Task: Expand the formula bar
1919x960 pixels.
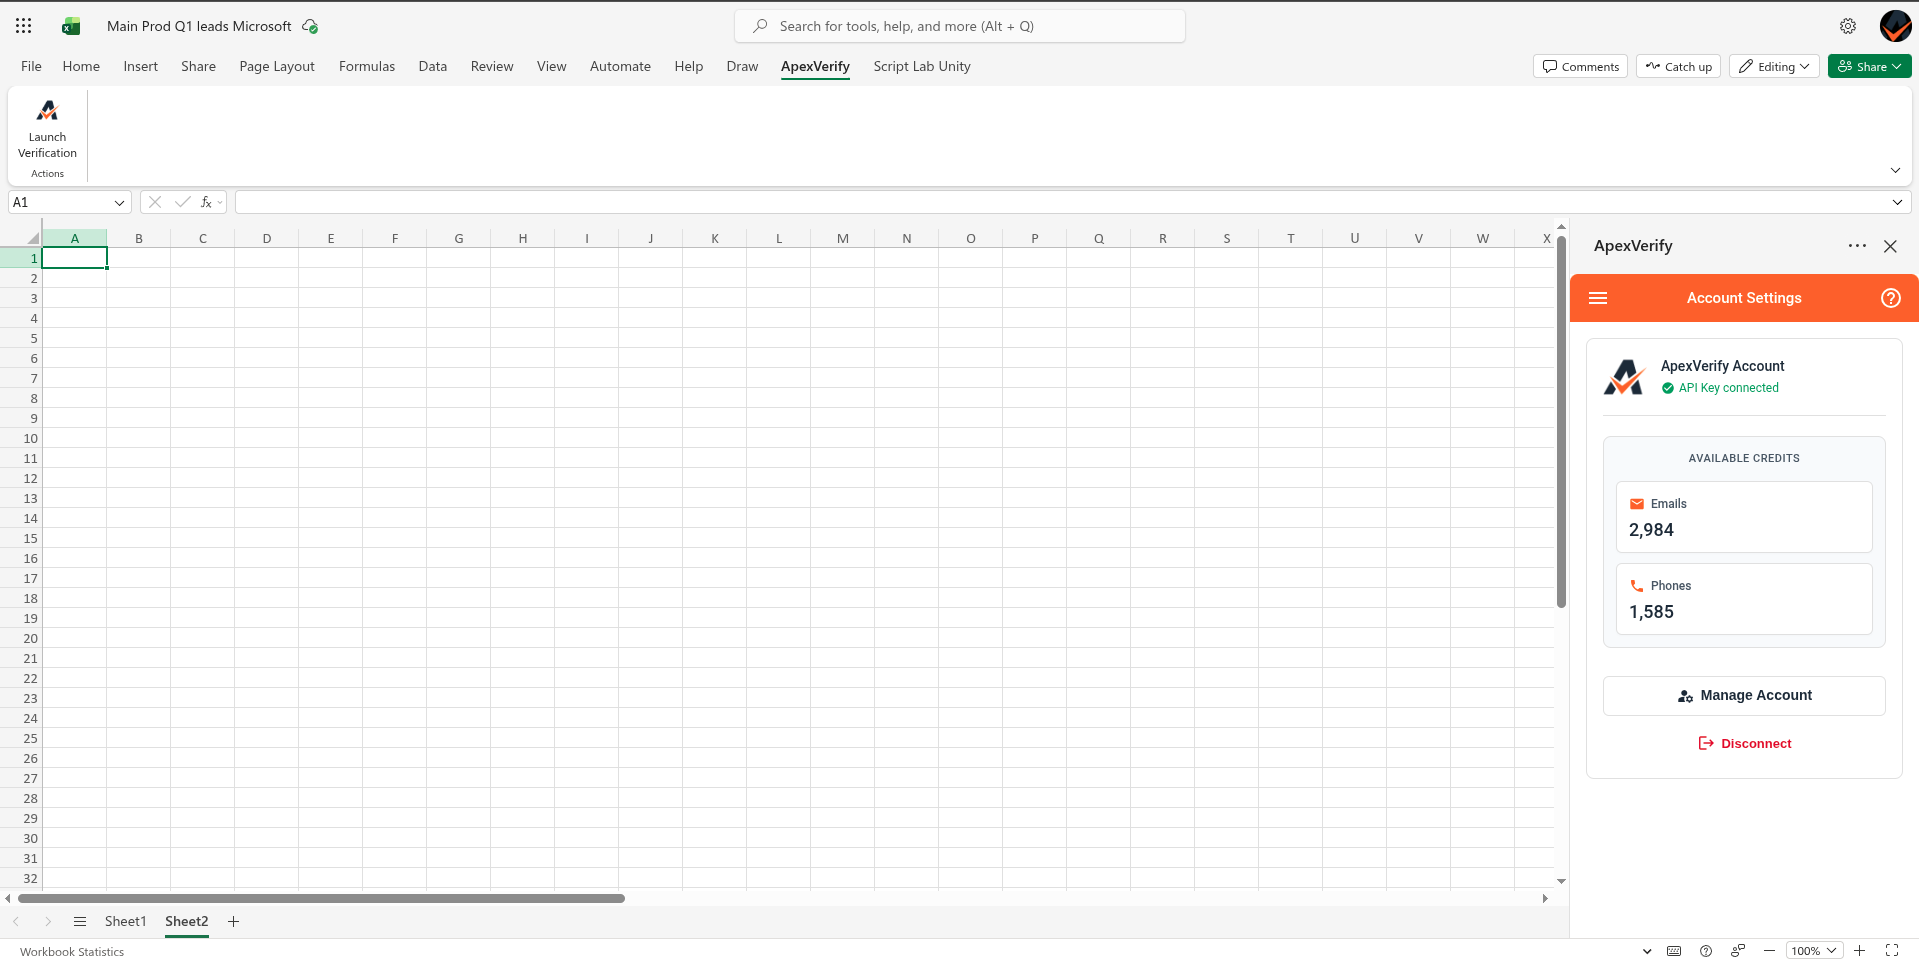Action: 1897,203
